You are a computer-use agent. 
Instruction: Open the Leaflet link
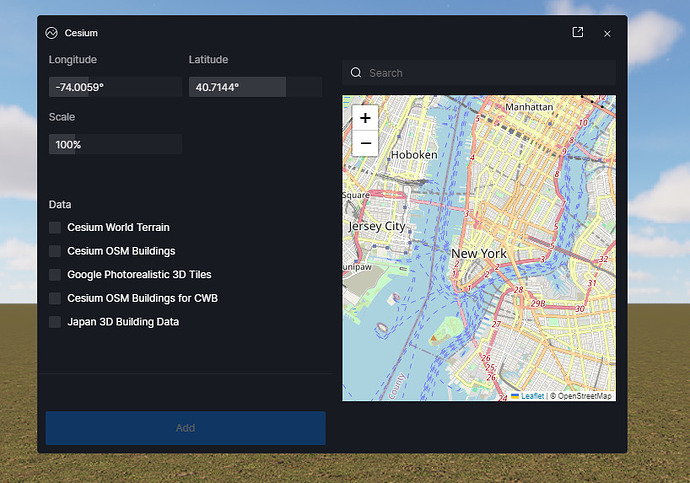[x=532, y=396]
